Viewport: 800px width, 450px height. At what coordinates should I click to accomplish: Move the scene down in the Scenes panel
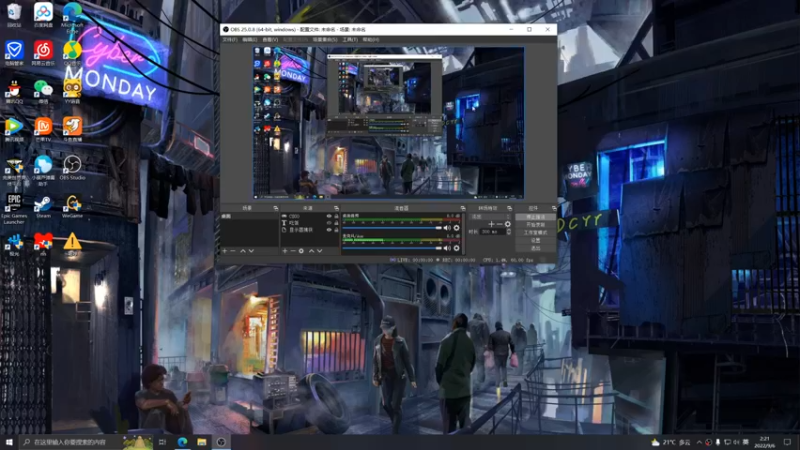251,251
